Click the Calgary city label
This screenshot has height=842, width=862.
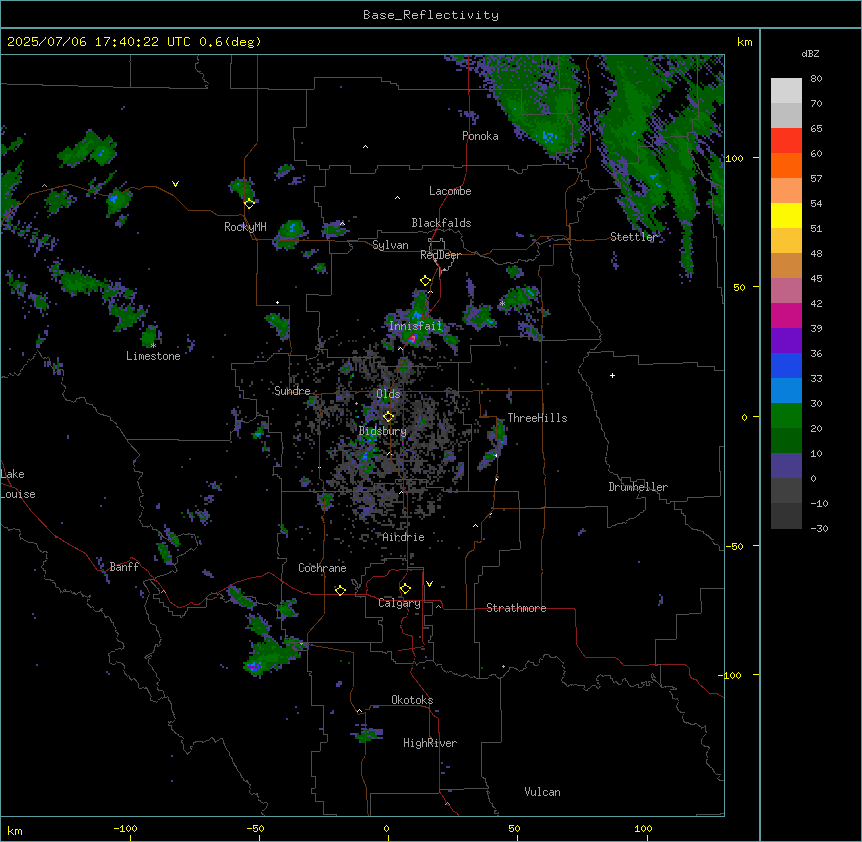pos(399,603)
